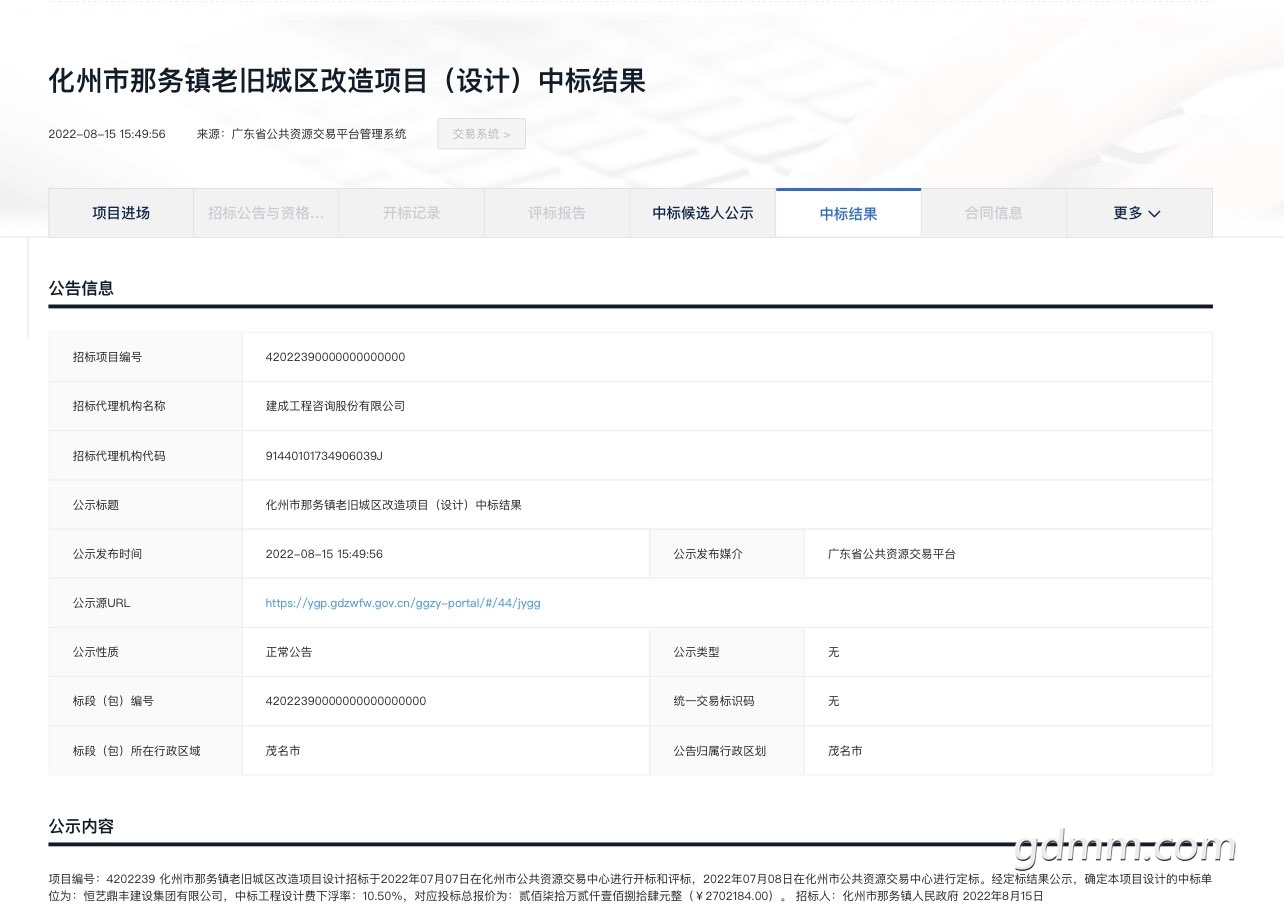Click the lot number 4202239000000000000000
This screenshot has height=910, width=1284.
[x=346, y=701]
